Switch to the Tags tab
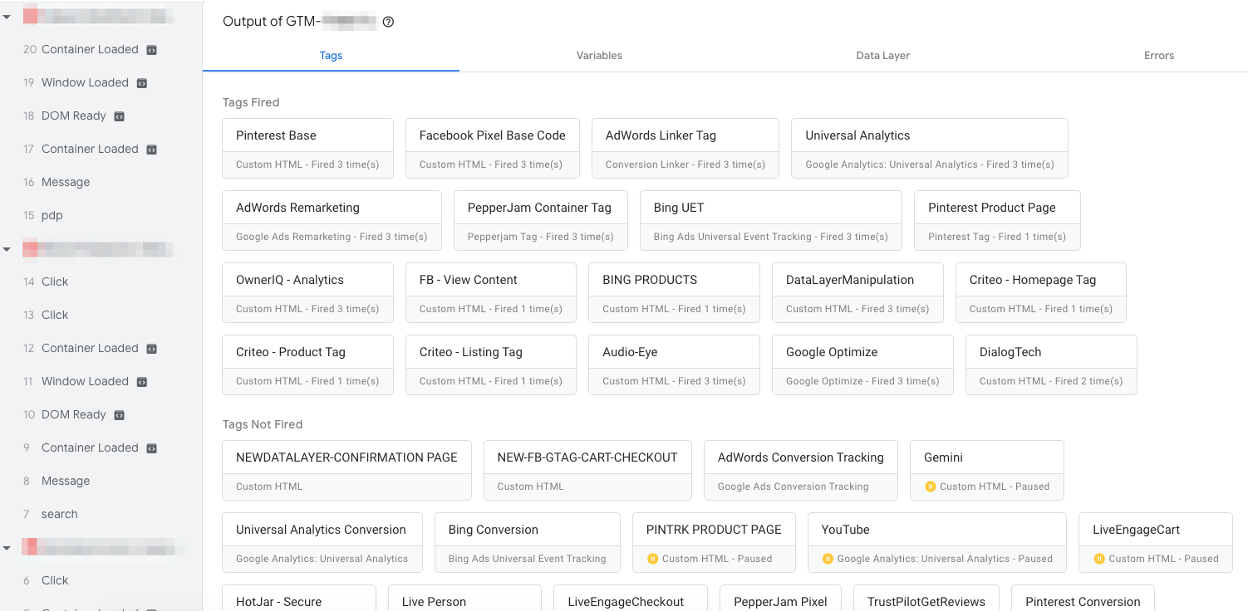The image size is (1248, 612). click(331, 56)
